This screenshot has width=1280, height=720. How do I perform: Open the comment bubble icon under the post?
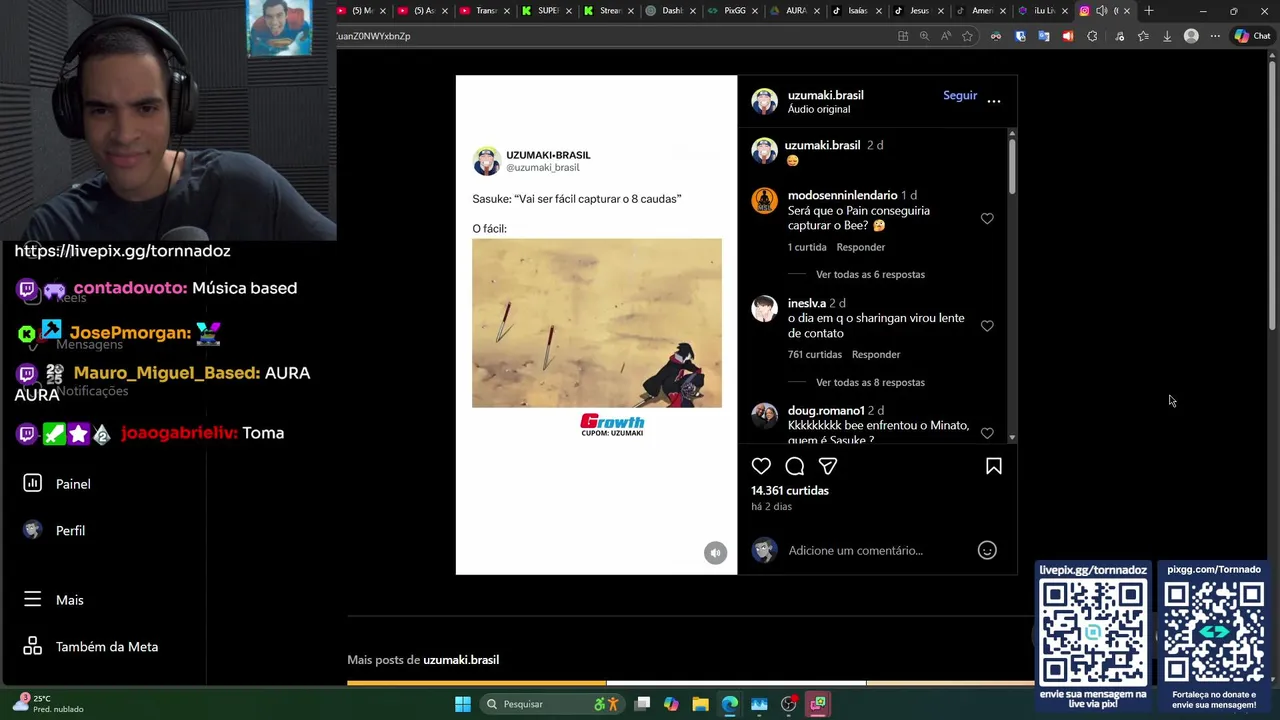click(795, 466)
